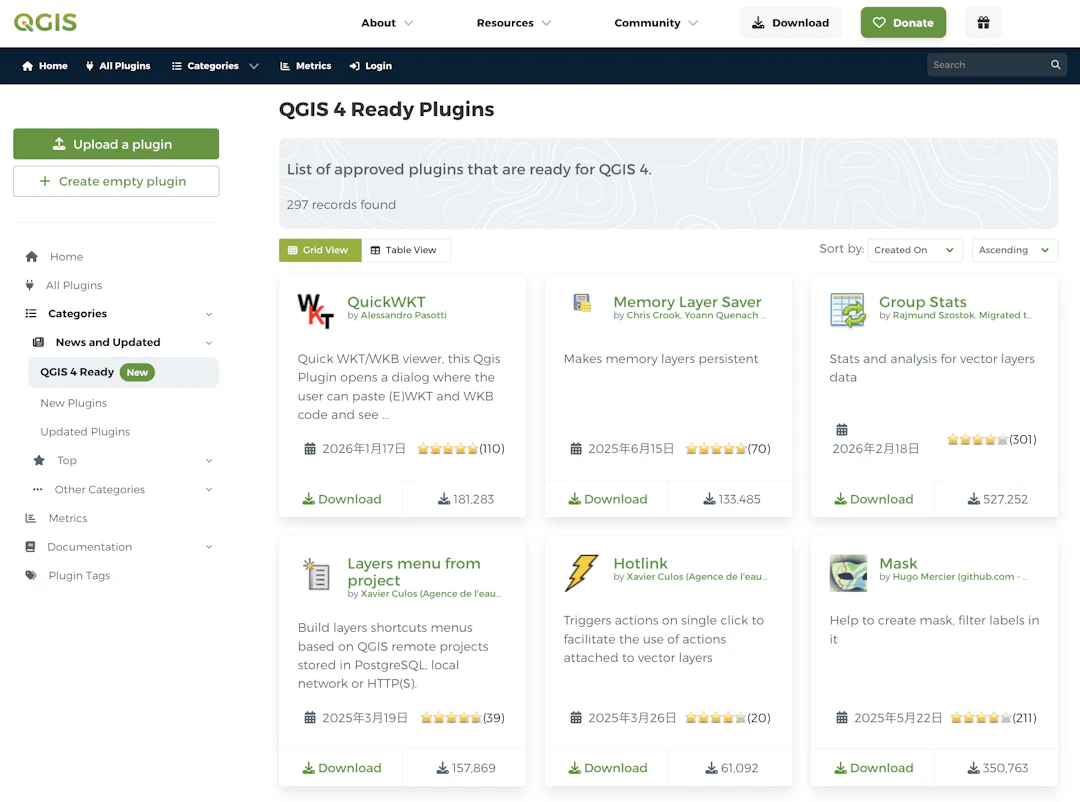Click the header Download button
1080x802 pixels.
pos(790,23)
